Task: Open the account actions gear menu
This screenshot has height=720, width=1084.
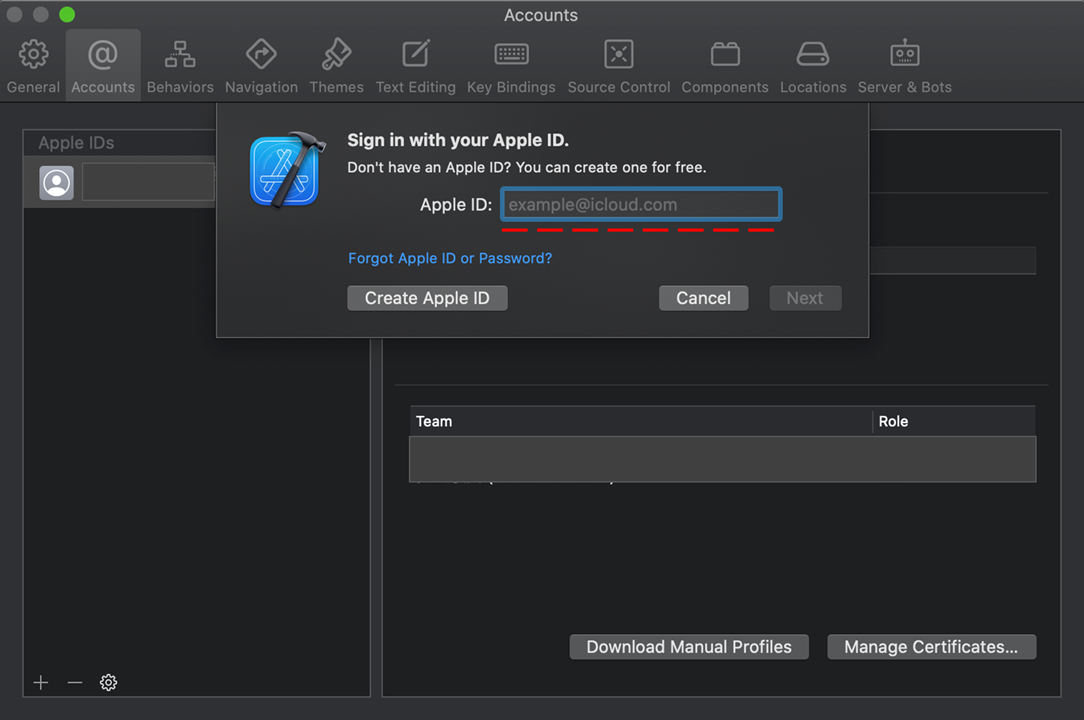Action: 109,683
